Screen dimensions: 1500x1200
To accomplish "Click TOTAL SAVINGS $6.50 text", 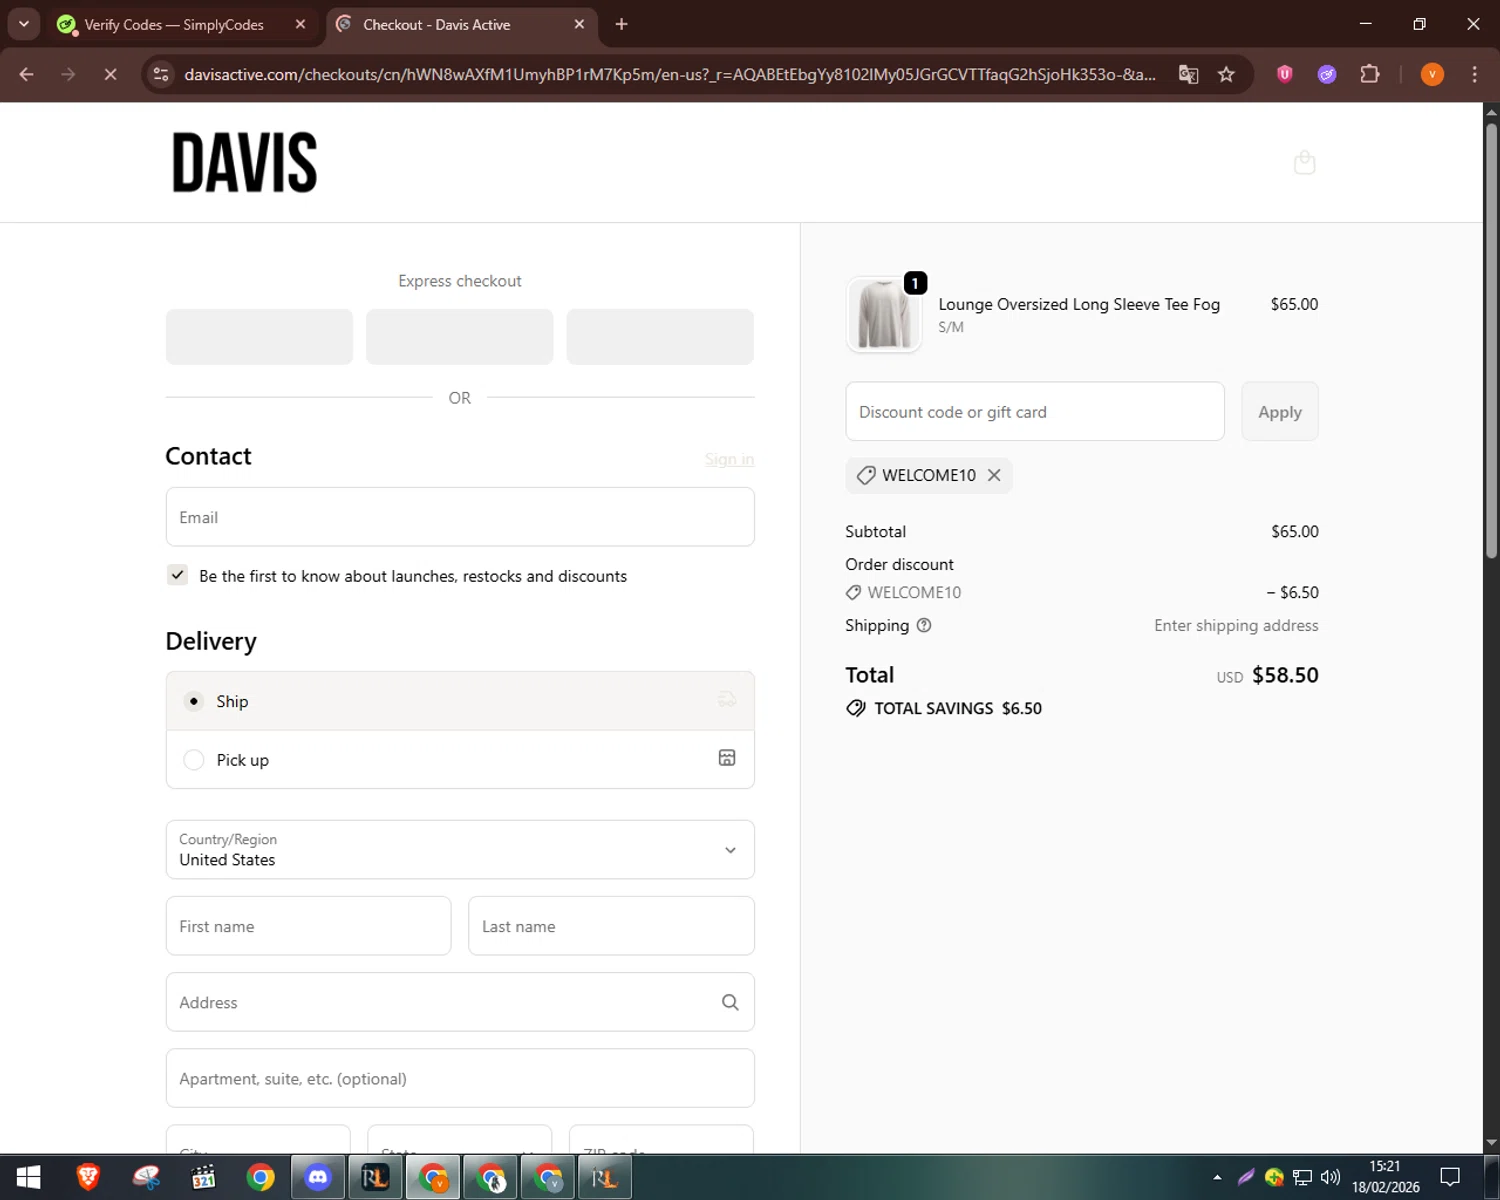I will [958, 708].
